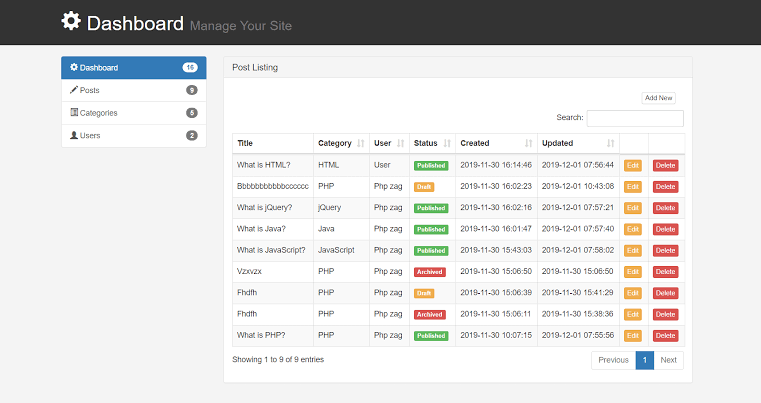The image size is (761, 403).
Task: Click the pencil icon next to Posts
Action: 74,90
